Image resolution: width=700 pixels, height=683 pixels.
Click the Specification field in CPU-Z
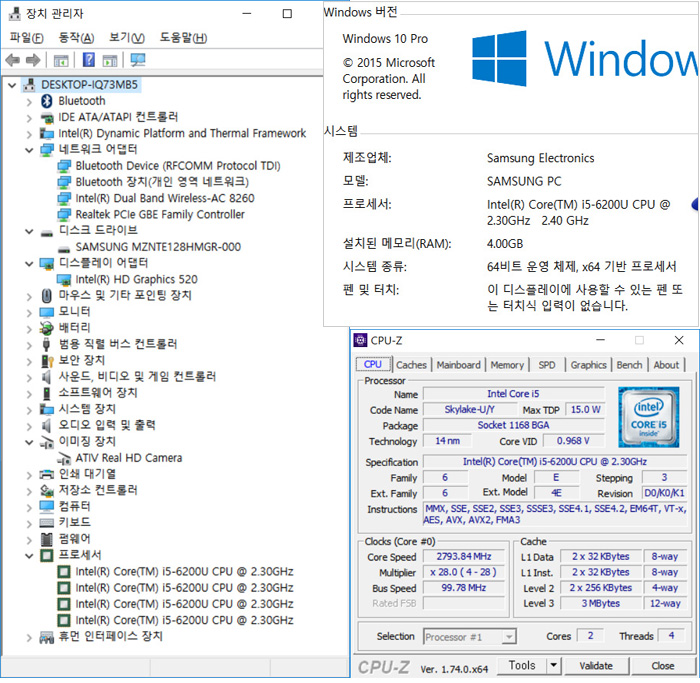point(555,462)
